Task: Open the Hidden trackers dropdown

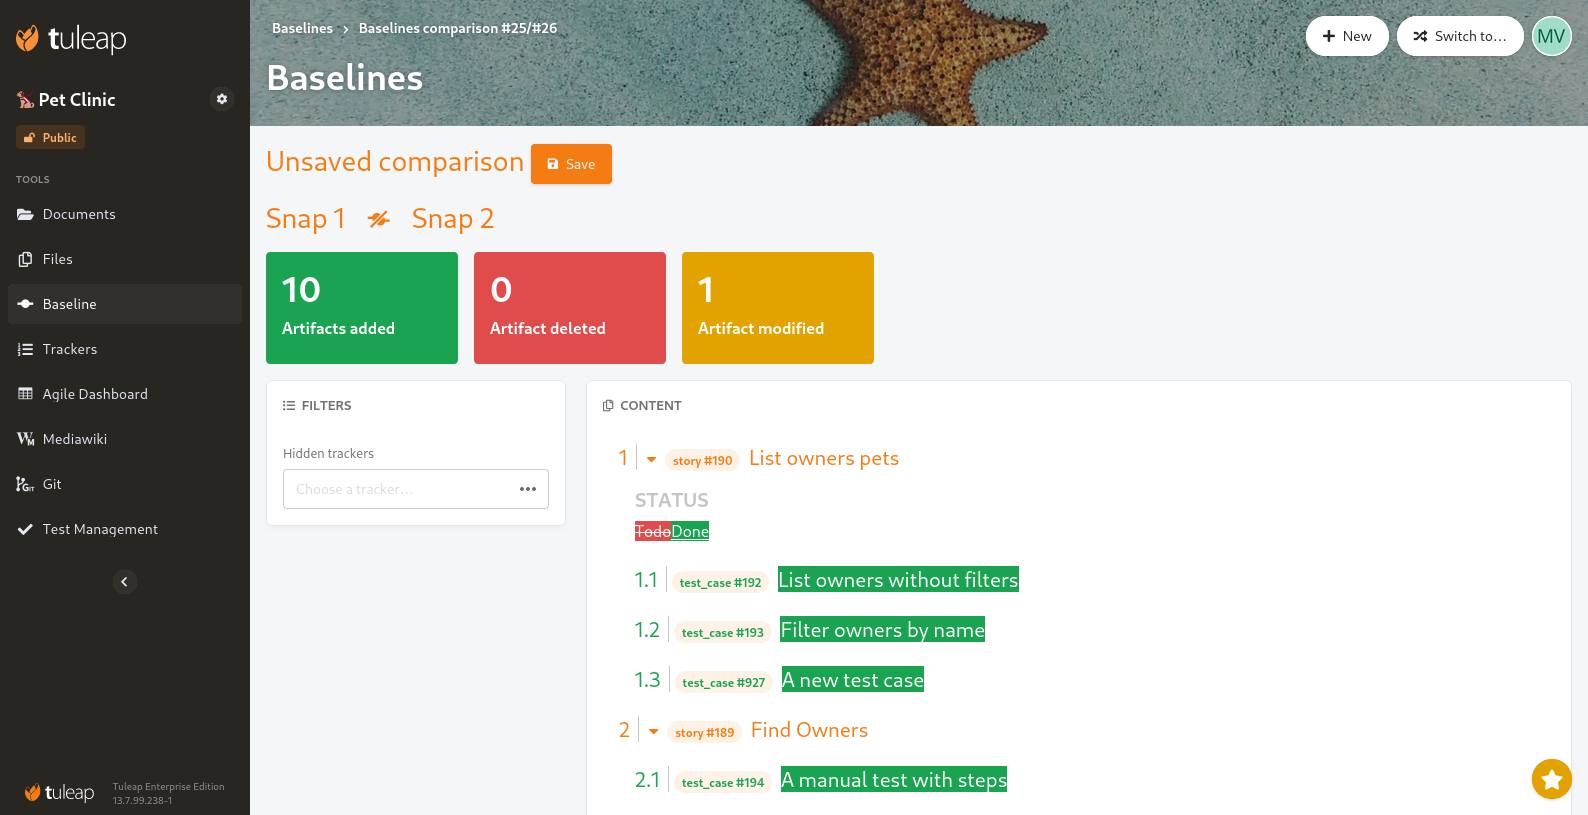Action: [415, 489]
